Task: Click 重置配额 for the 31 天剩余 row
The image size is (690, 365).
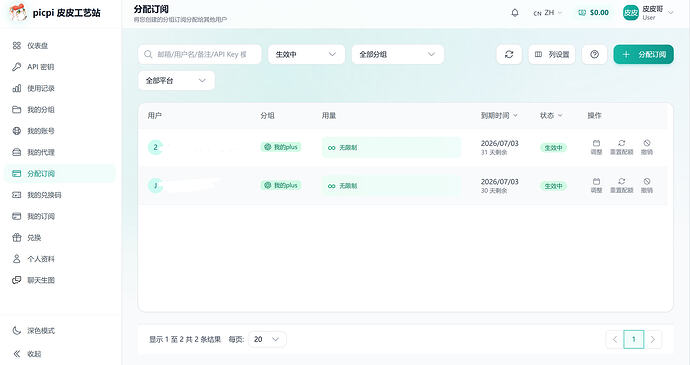Action: [x=621, y=147]
